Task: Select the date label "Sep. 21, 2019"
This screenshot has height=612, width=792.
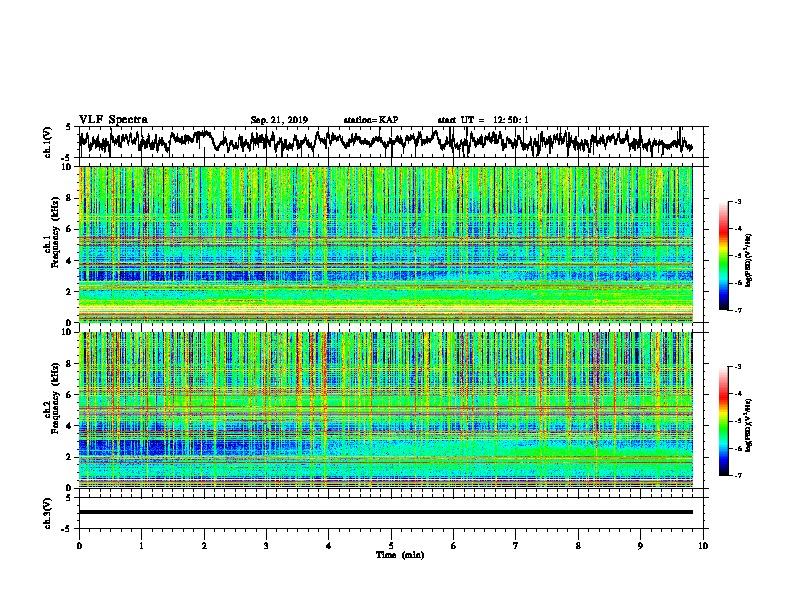Action: tap(279, 120)
